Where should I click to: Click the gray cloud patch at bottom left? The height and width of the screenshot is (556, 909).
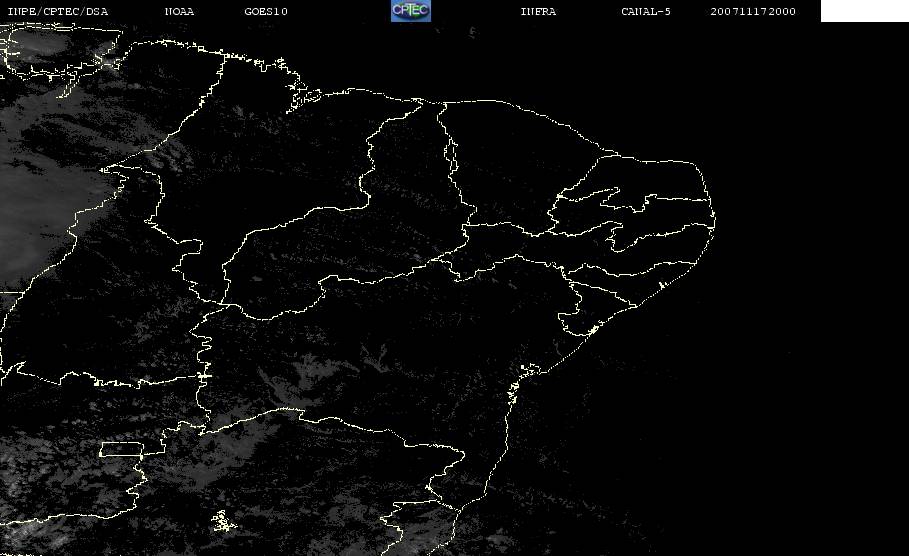pos(60,500)
